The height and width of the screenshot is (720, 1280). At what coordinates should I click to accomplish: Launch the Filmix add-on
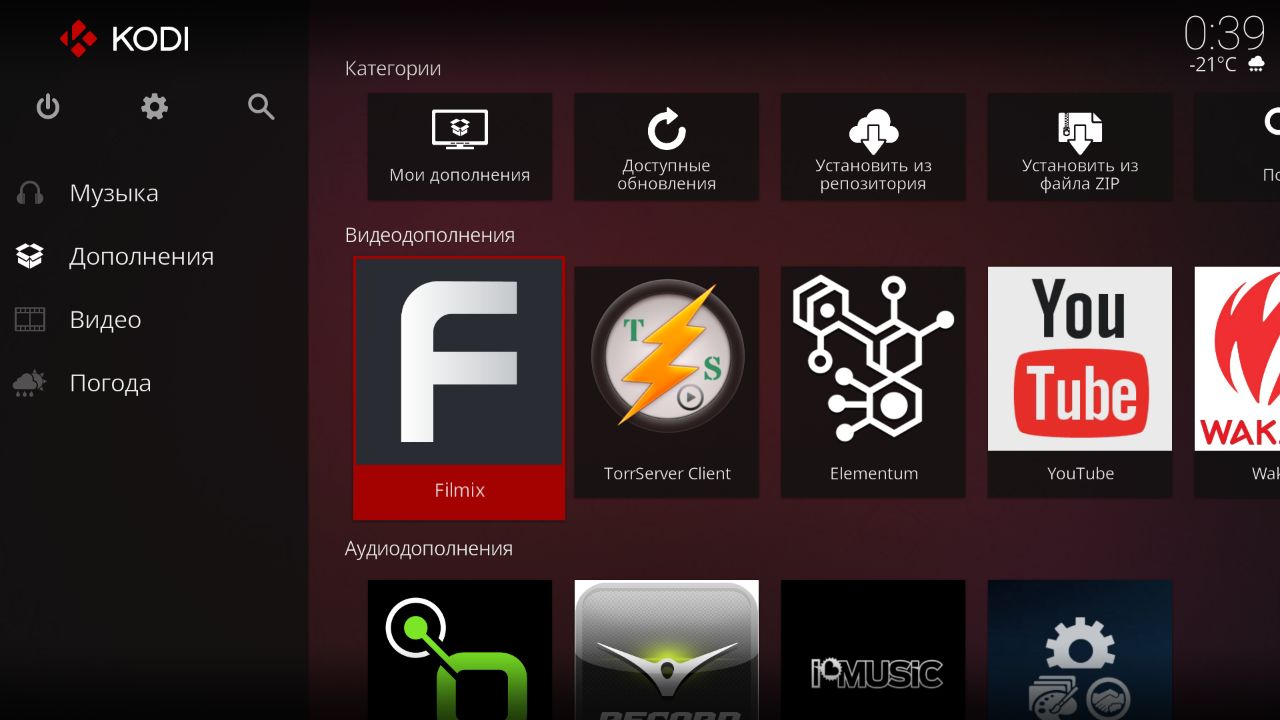click(x=459, y=388)
